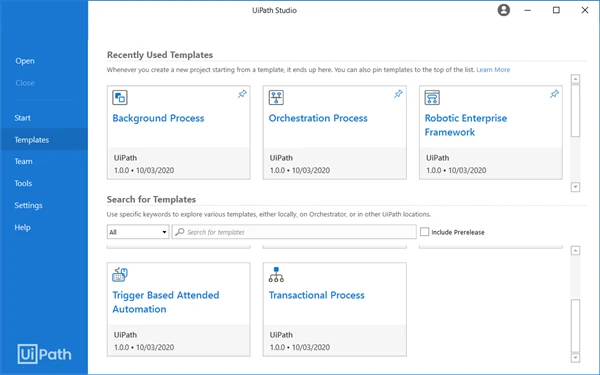
Task: Click the Robotic Enterprise Framework icon
Action: point(432,97)
